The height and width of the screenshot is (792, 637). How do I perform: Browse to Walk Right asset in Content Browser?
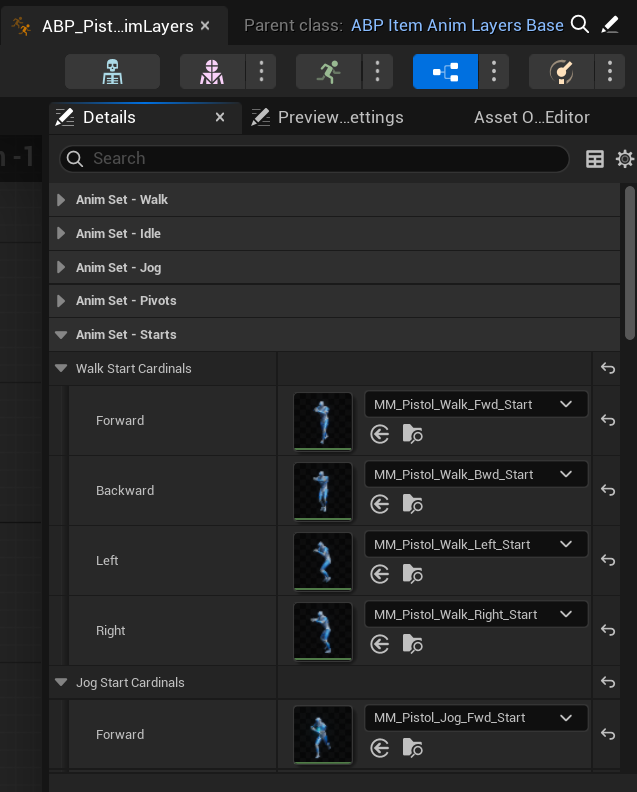pos(412,645)
